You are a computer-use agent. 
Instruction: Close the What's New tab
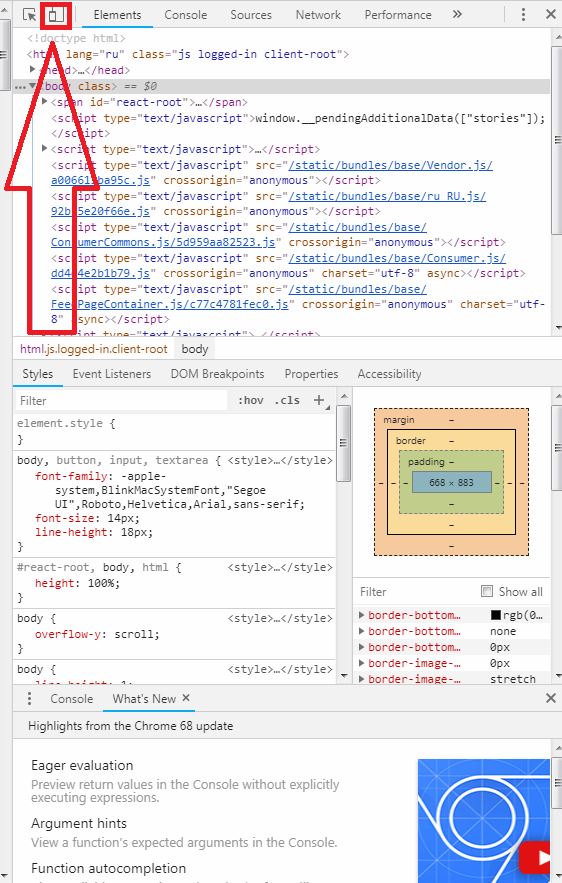[186, 698]
